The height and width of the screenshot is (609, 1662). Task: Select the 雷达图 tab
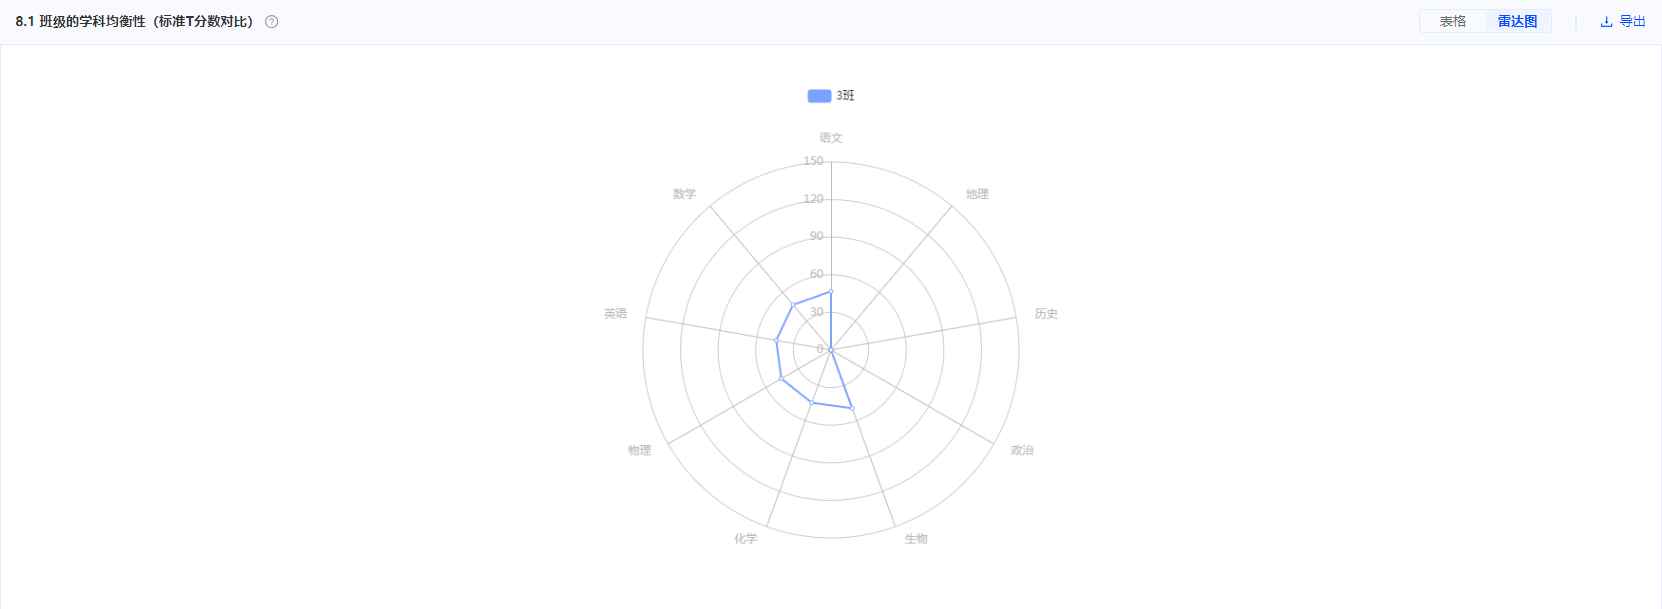(x=1517, y=21)
